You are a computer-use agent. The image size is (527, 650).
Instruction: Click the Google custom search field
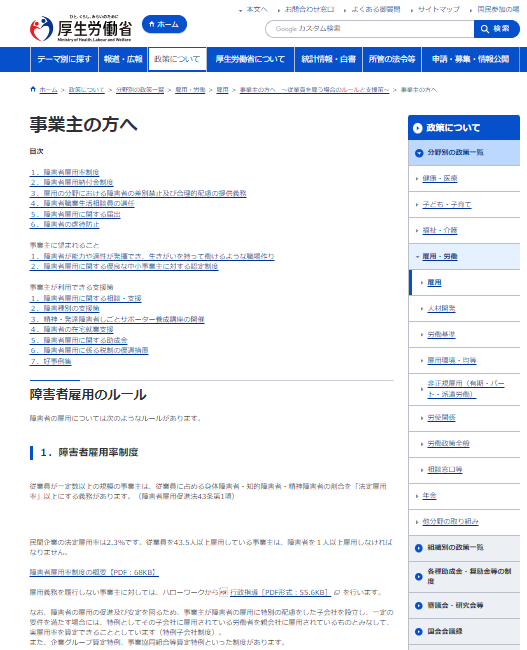369,29
